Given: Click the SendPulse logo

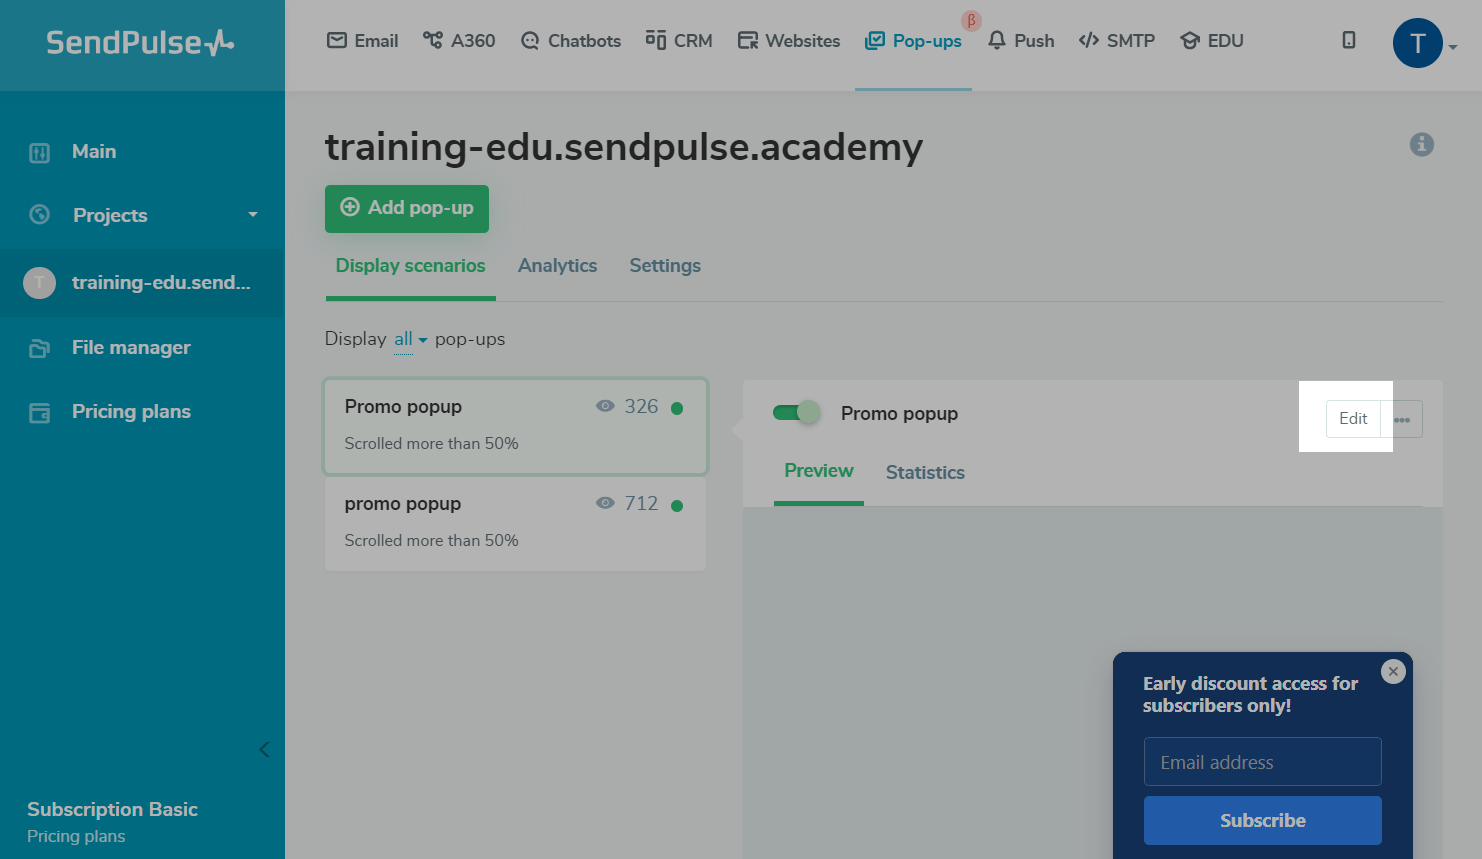Looking at the screenshot, I should pos(140,43).
